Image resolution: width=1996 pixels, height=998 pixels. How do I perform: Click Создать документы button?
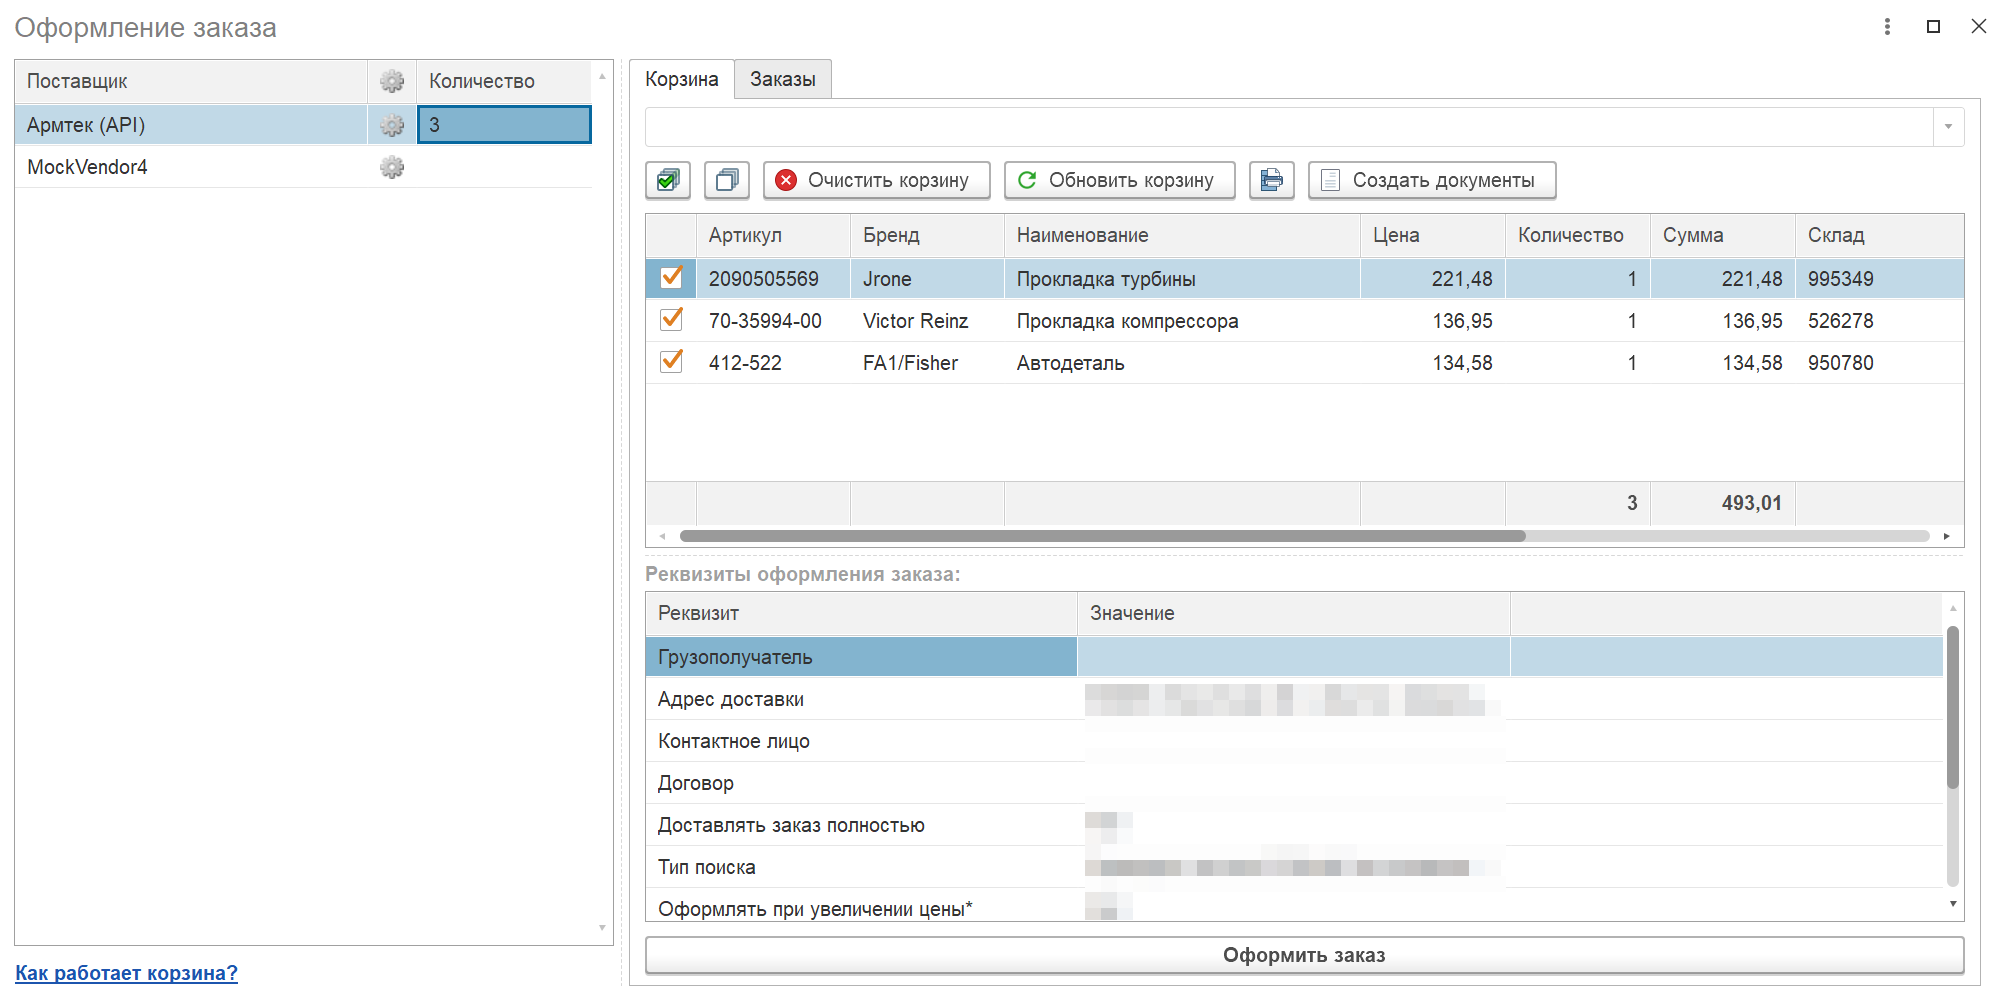[1431, 180]
